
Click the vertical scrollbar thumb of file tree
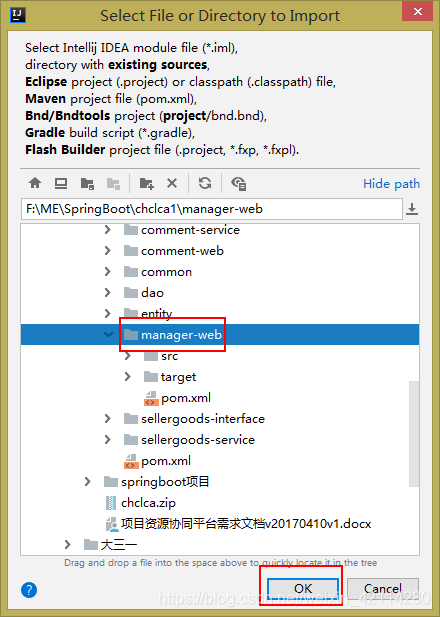point(414,434)
